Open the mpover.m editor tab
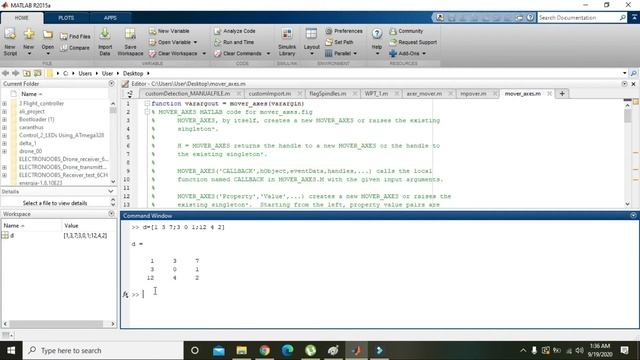640x360 pixels. (473, 94)
